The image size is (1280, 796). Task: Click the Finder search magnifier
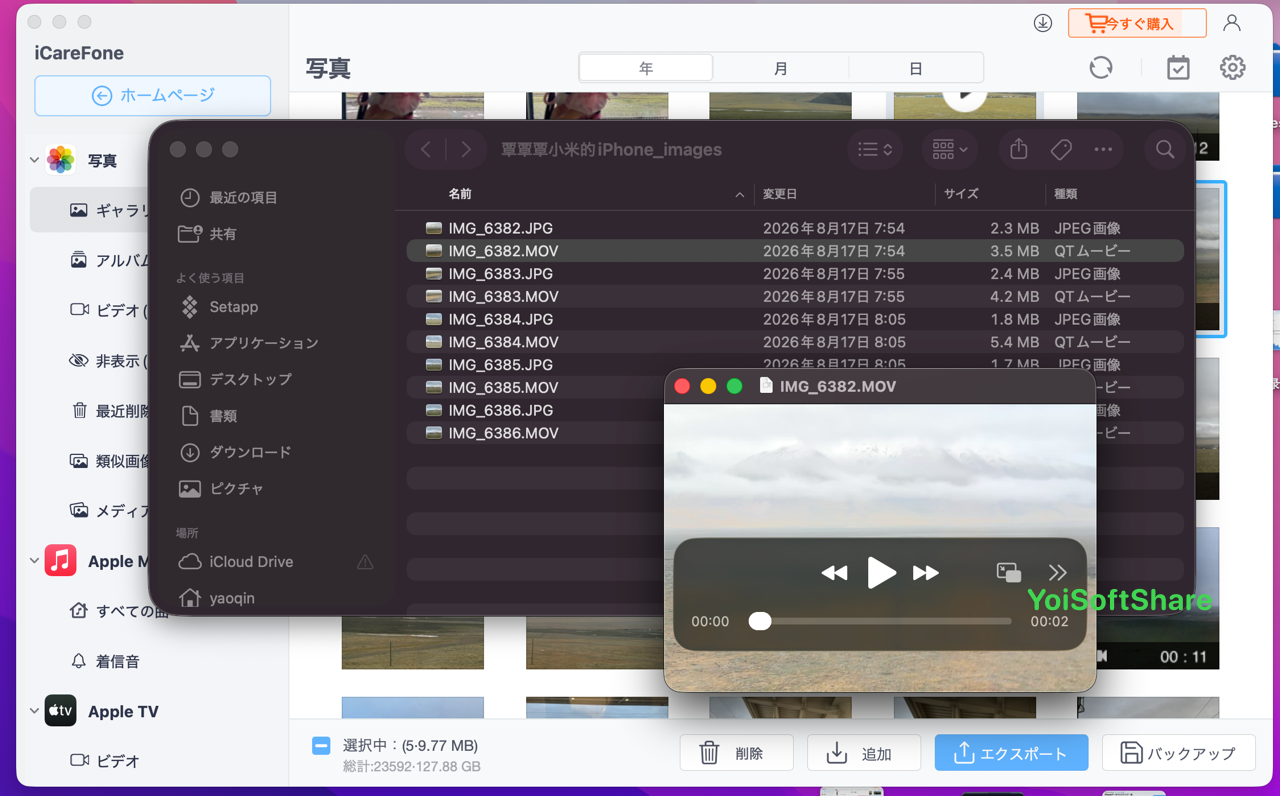click(x=1165, y=149)
